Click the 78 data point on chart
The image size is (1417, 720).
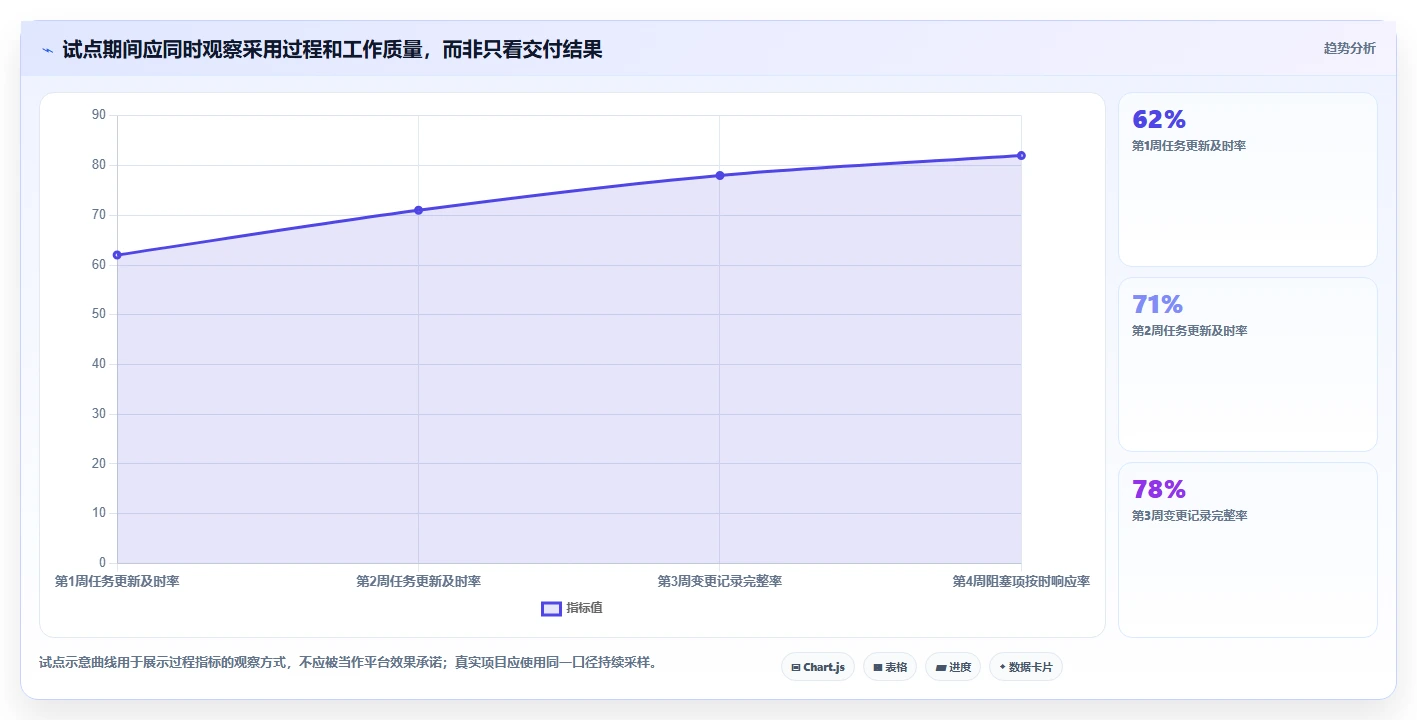[720, 175]
